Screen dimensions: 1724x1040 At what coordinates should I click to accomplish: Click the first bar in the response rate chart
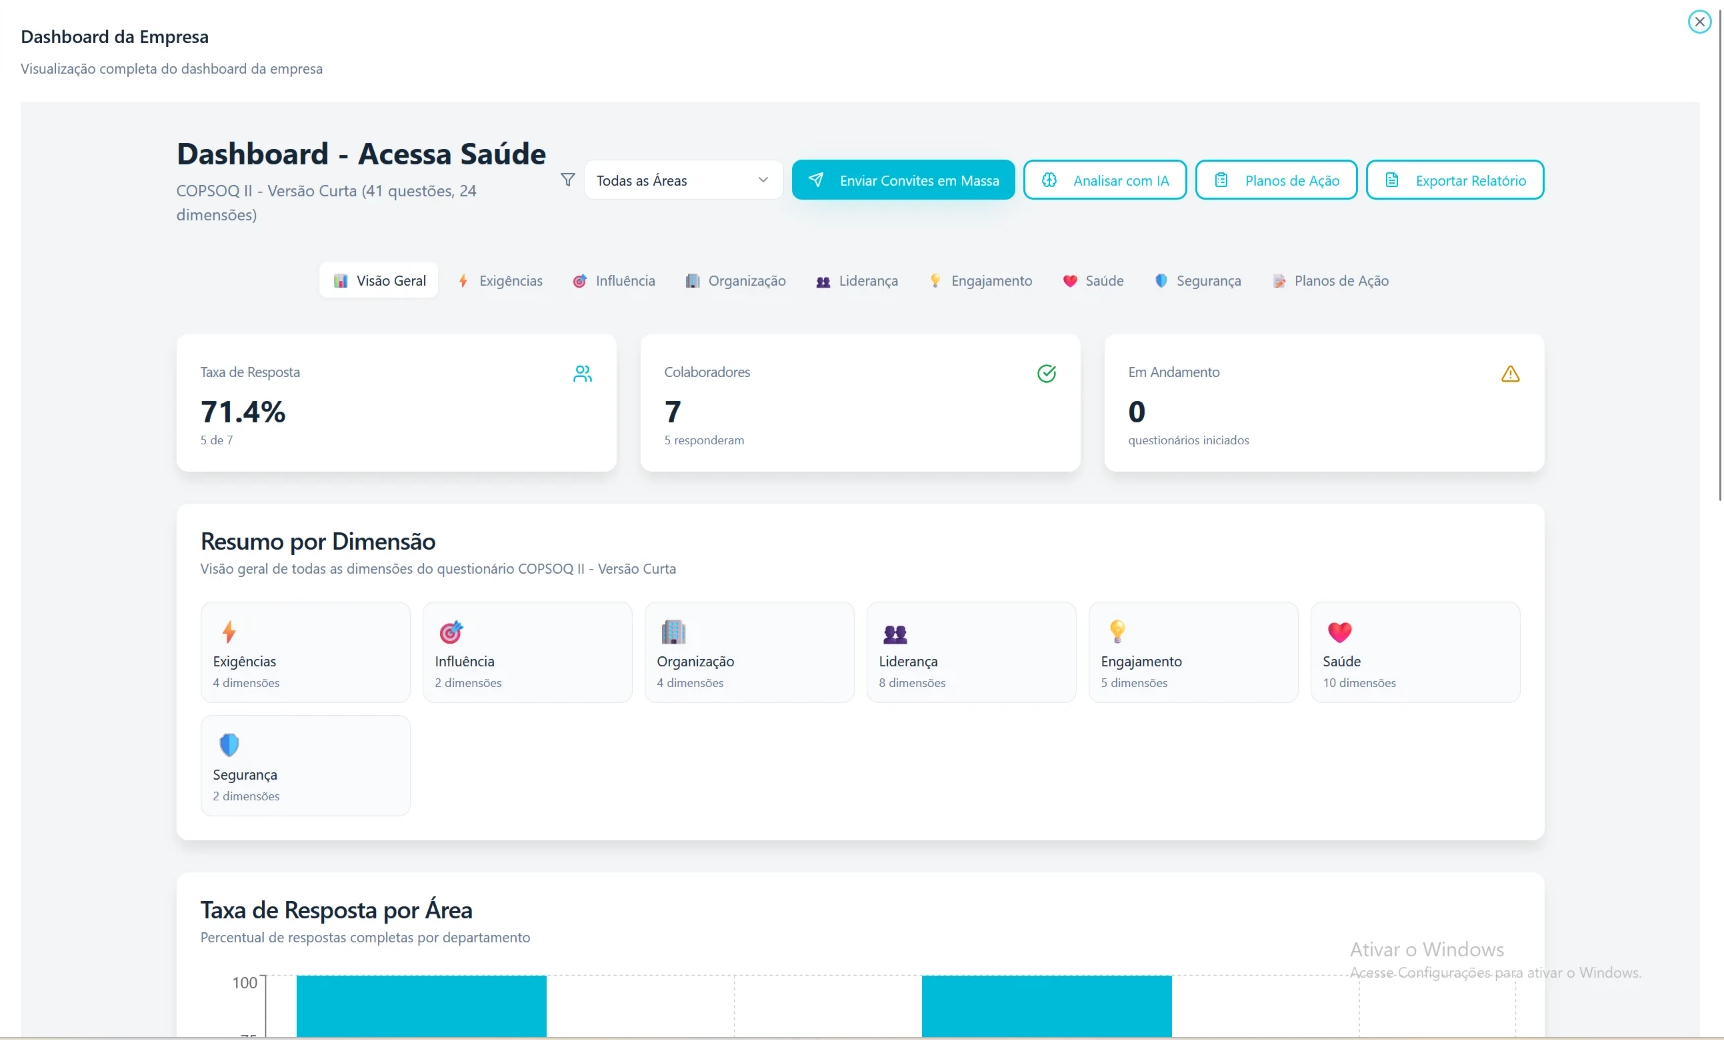(x=422, y=1005)
